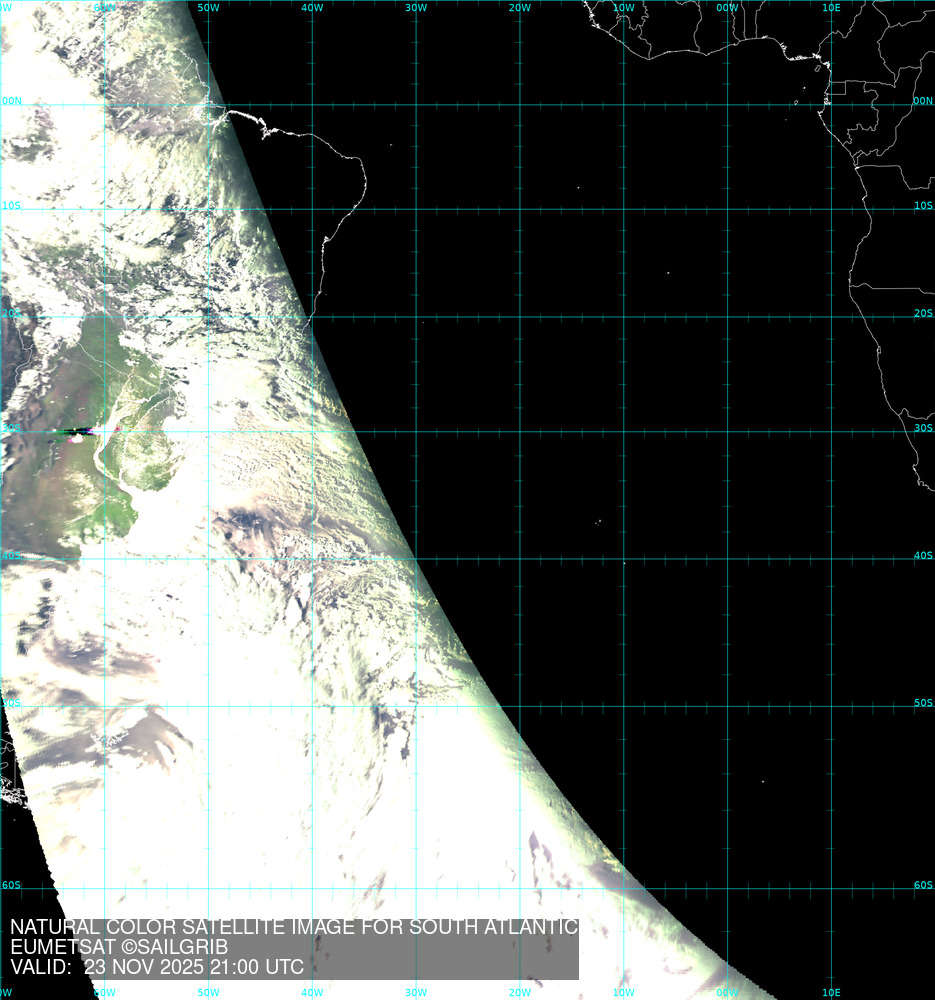Select the VALID 23 NOV 2025 timestamp text
The image size is (935, 1000).
point(157,967)
